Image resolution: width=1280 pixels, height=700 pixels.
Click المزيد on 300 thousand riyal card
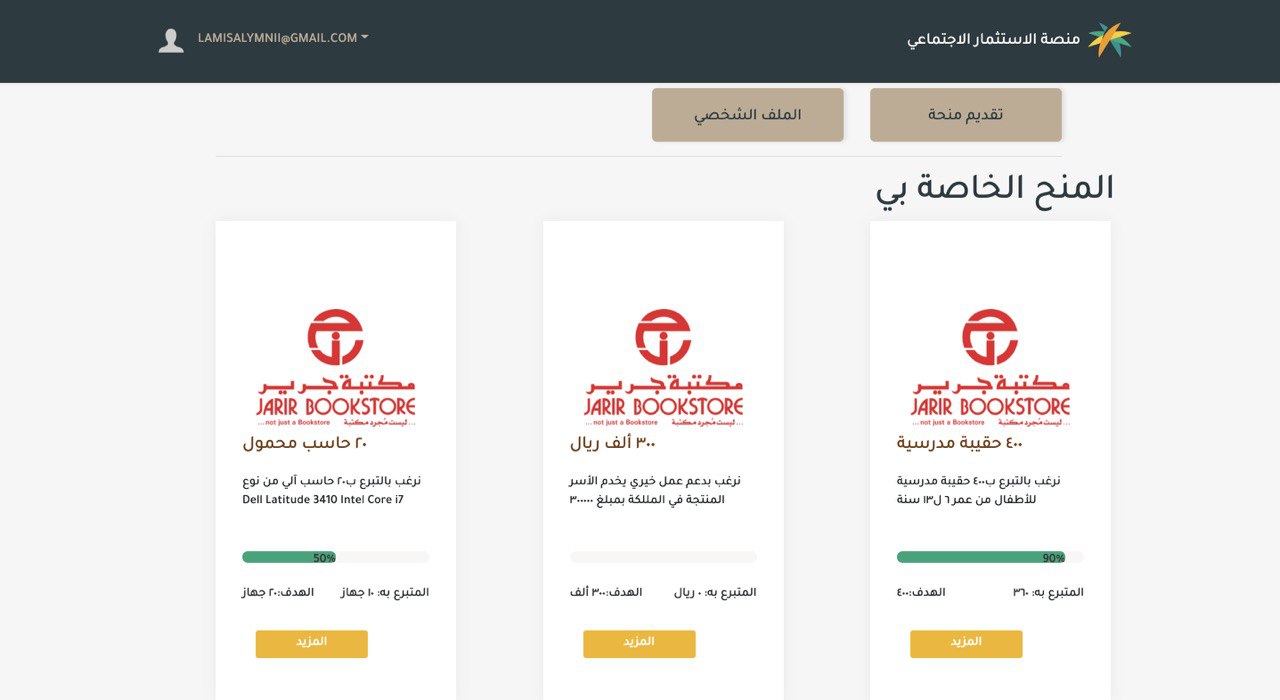639,644
